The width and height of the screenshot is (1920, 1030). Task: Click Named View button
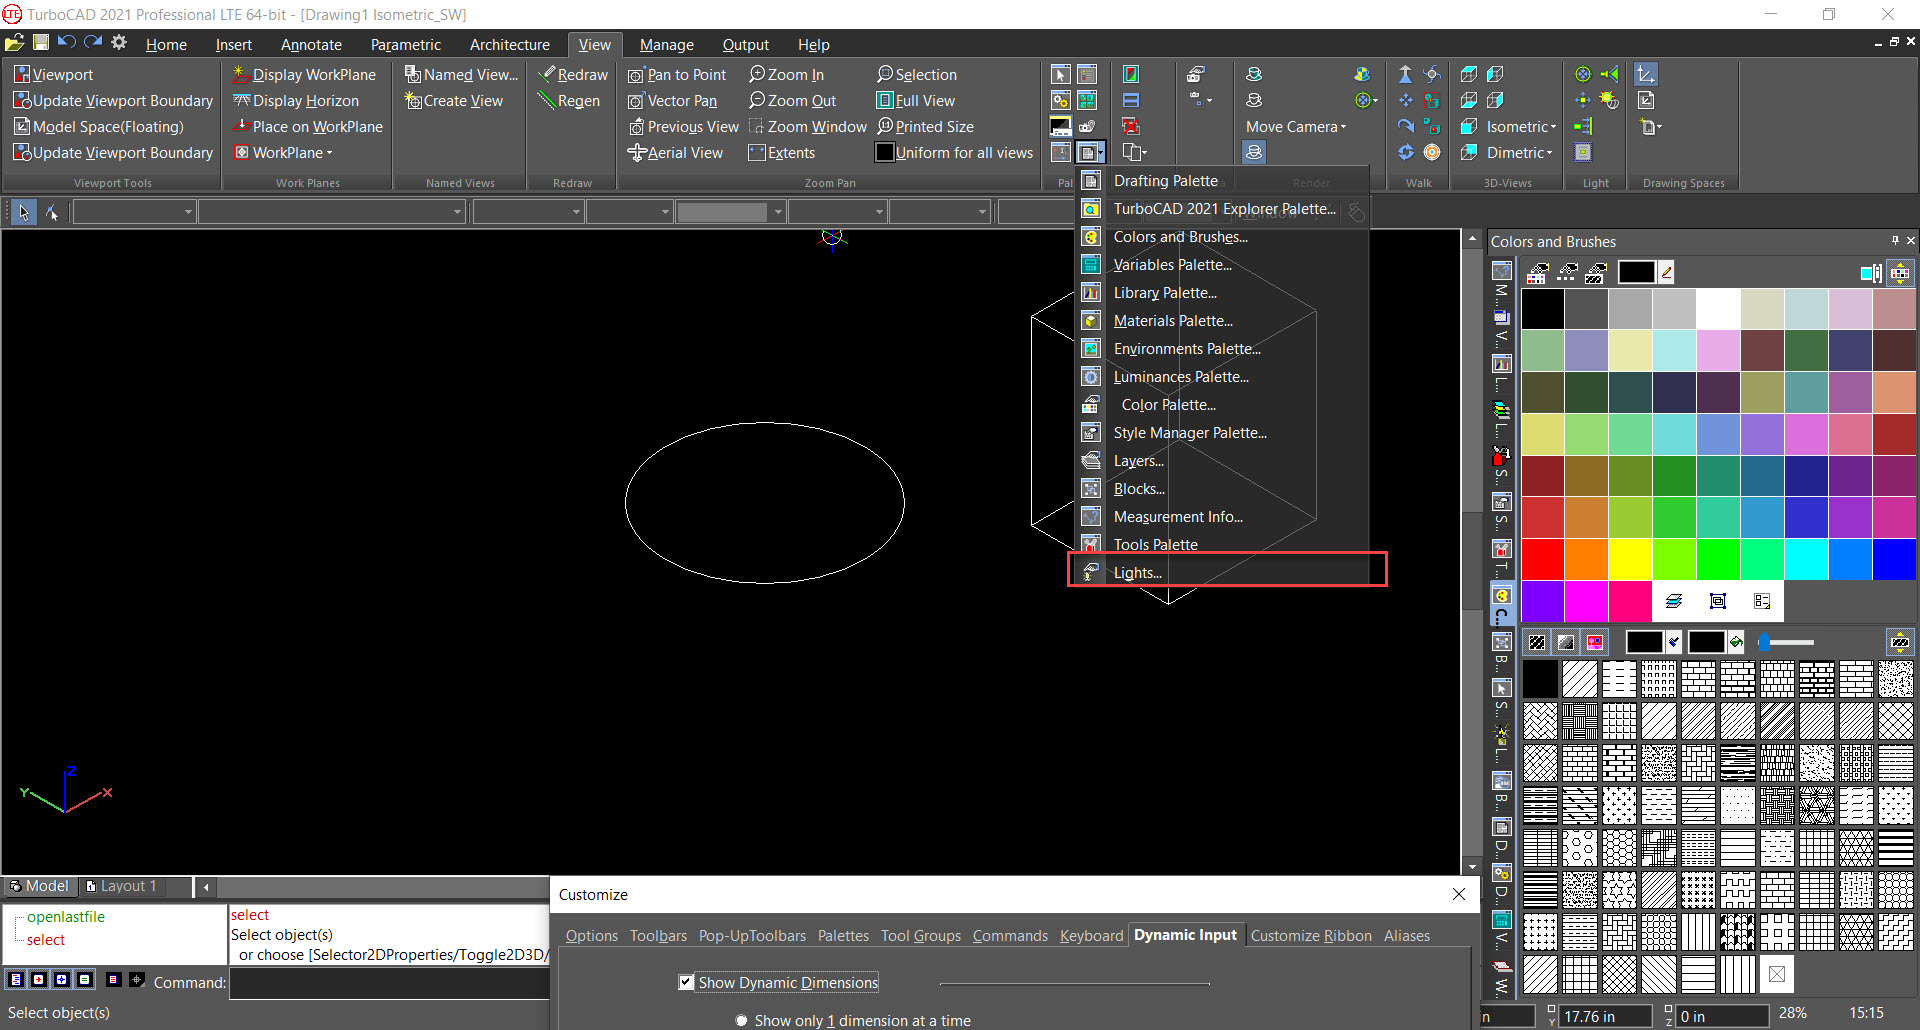[x=461, y=75]
